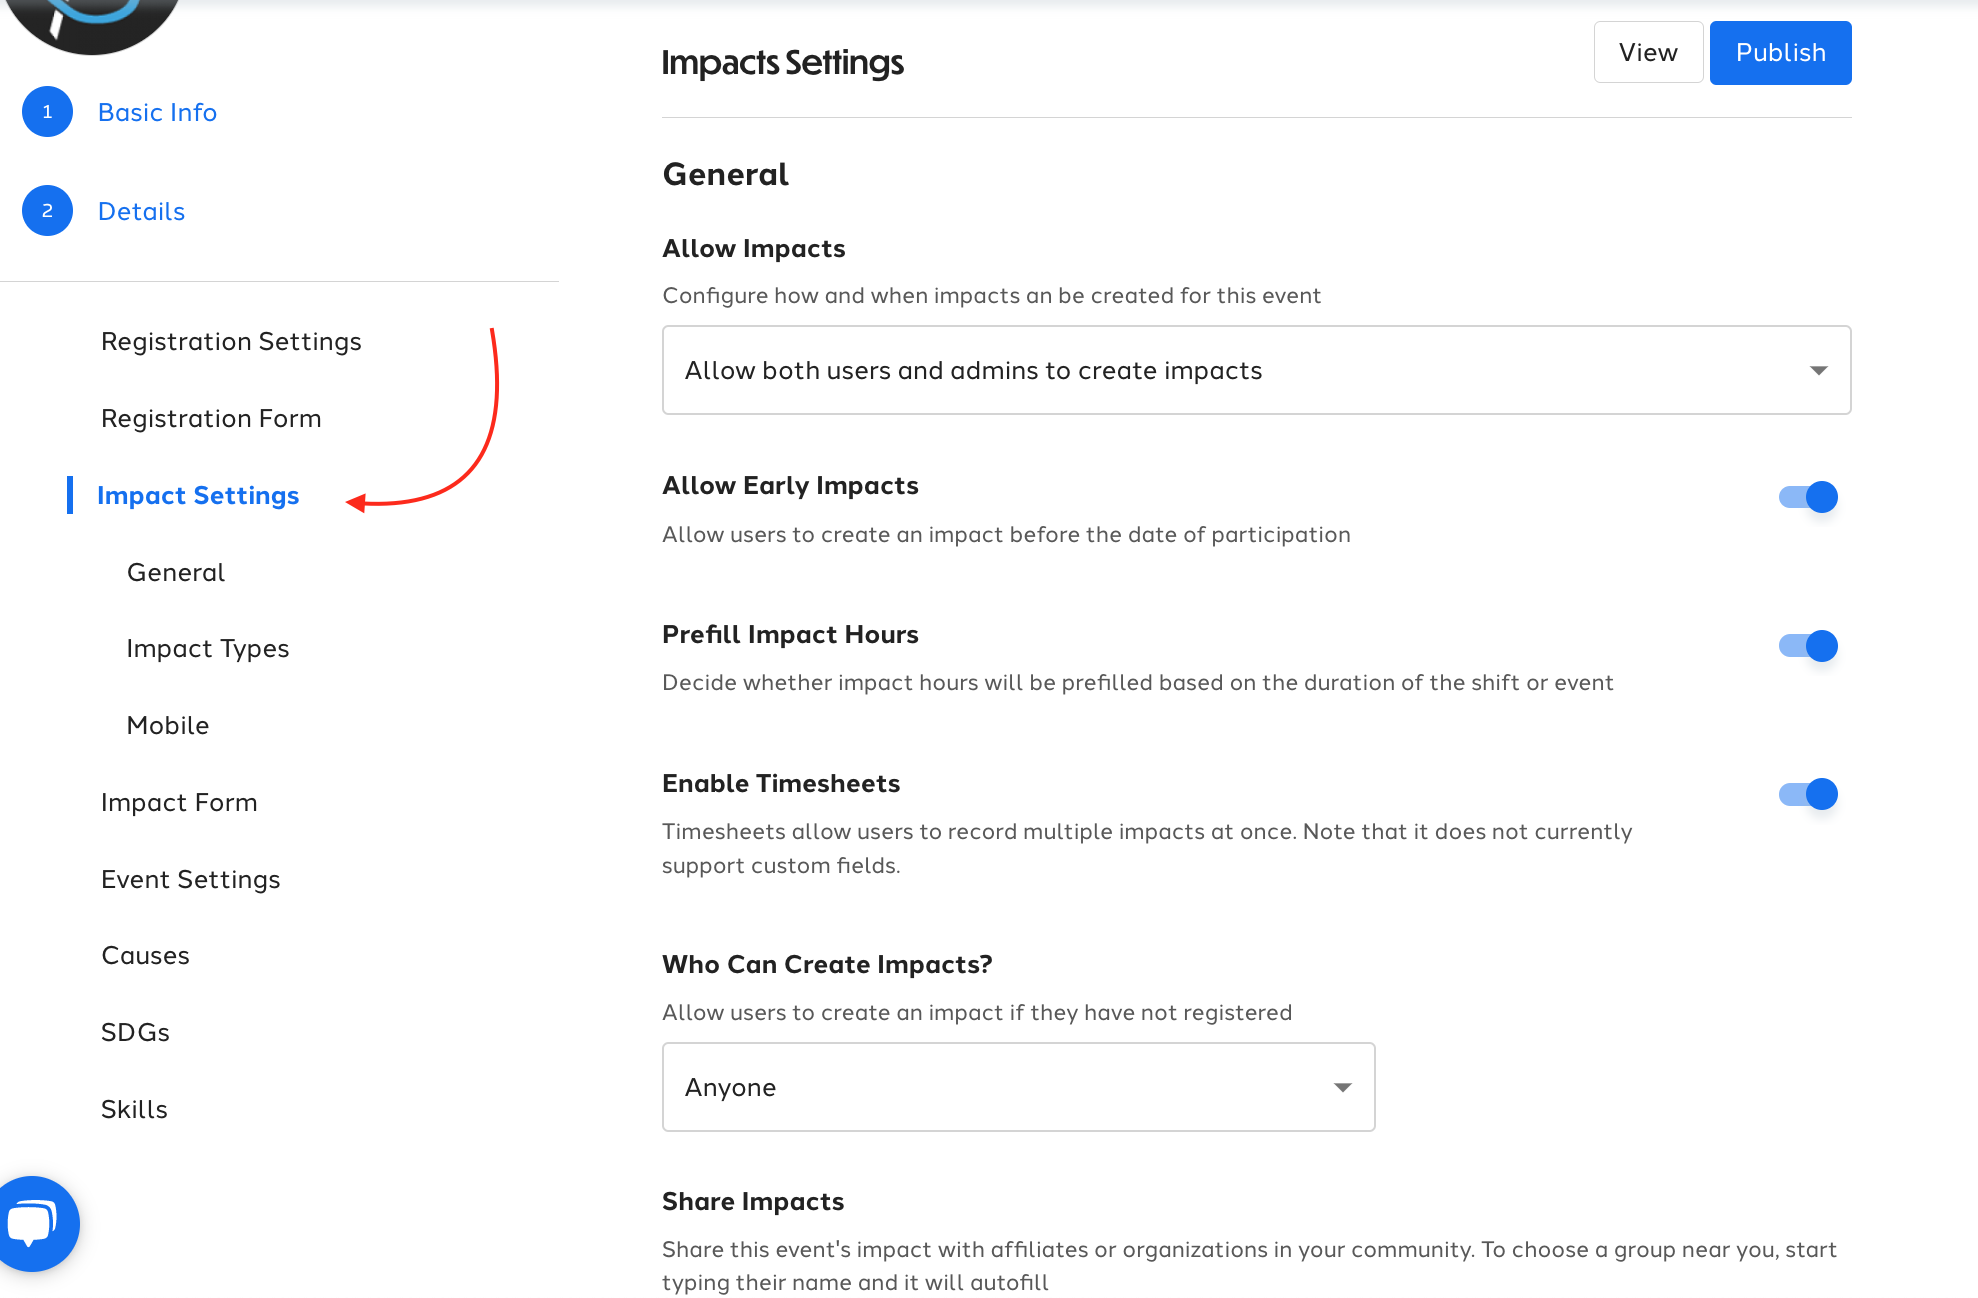
Task: Toggle Allow Early Impacts switch
Action: (x=1808, y=497)
